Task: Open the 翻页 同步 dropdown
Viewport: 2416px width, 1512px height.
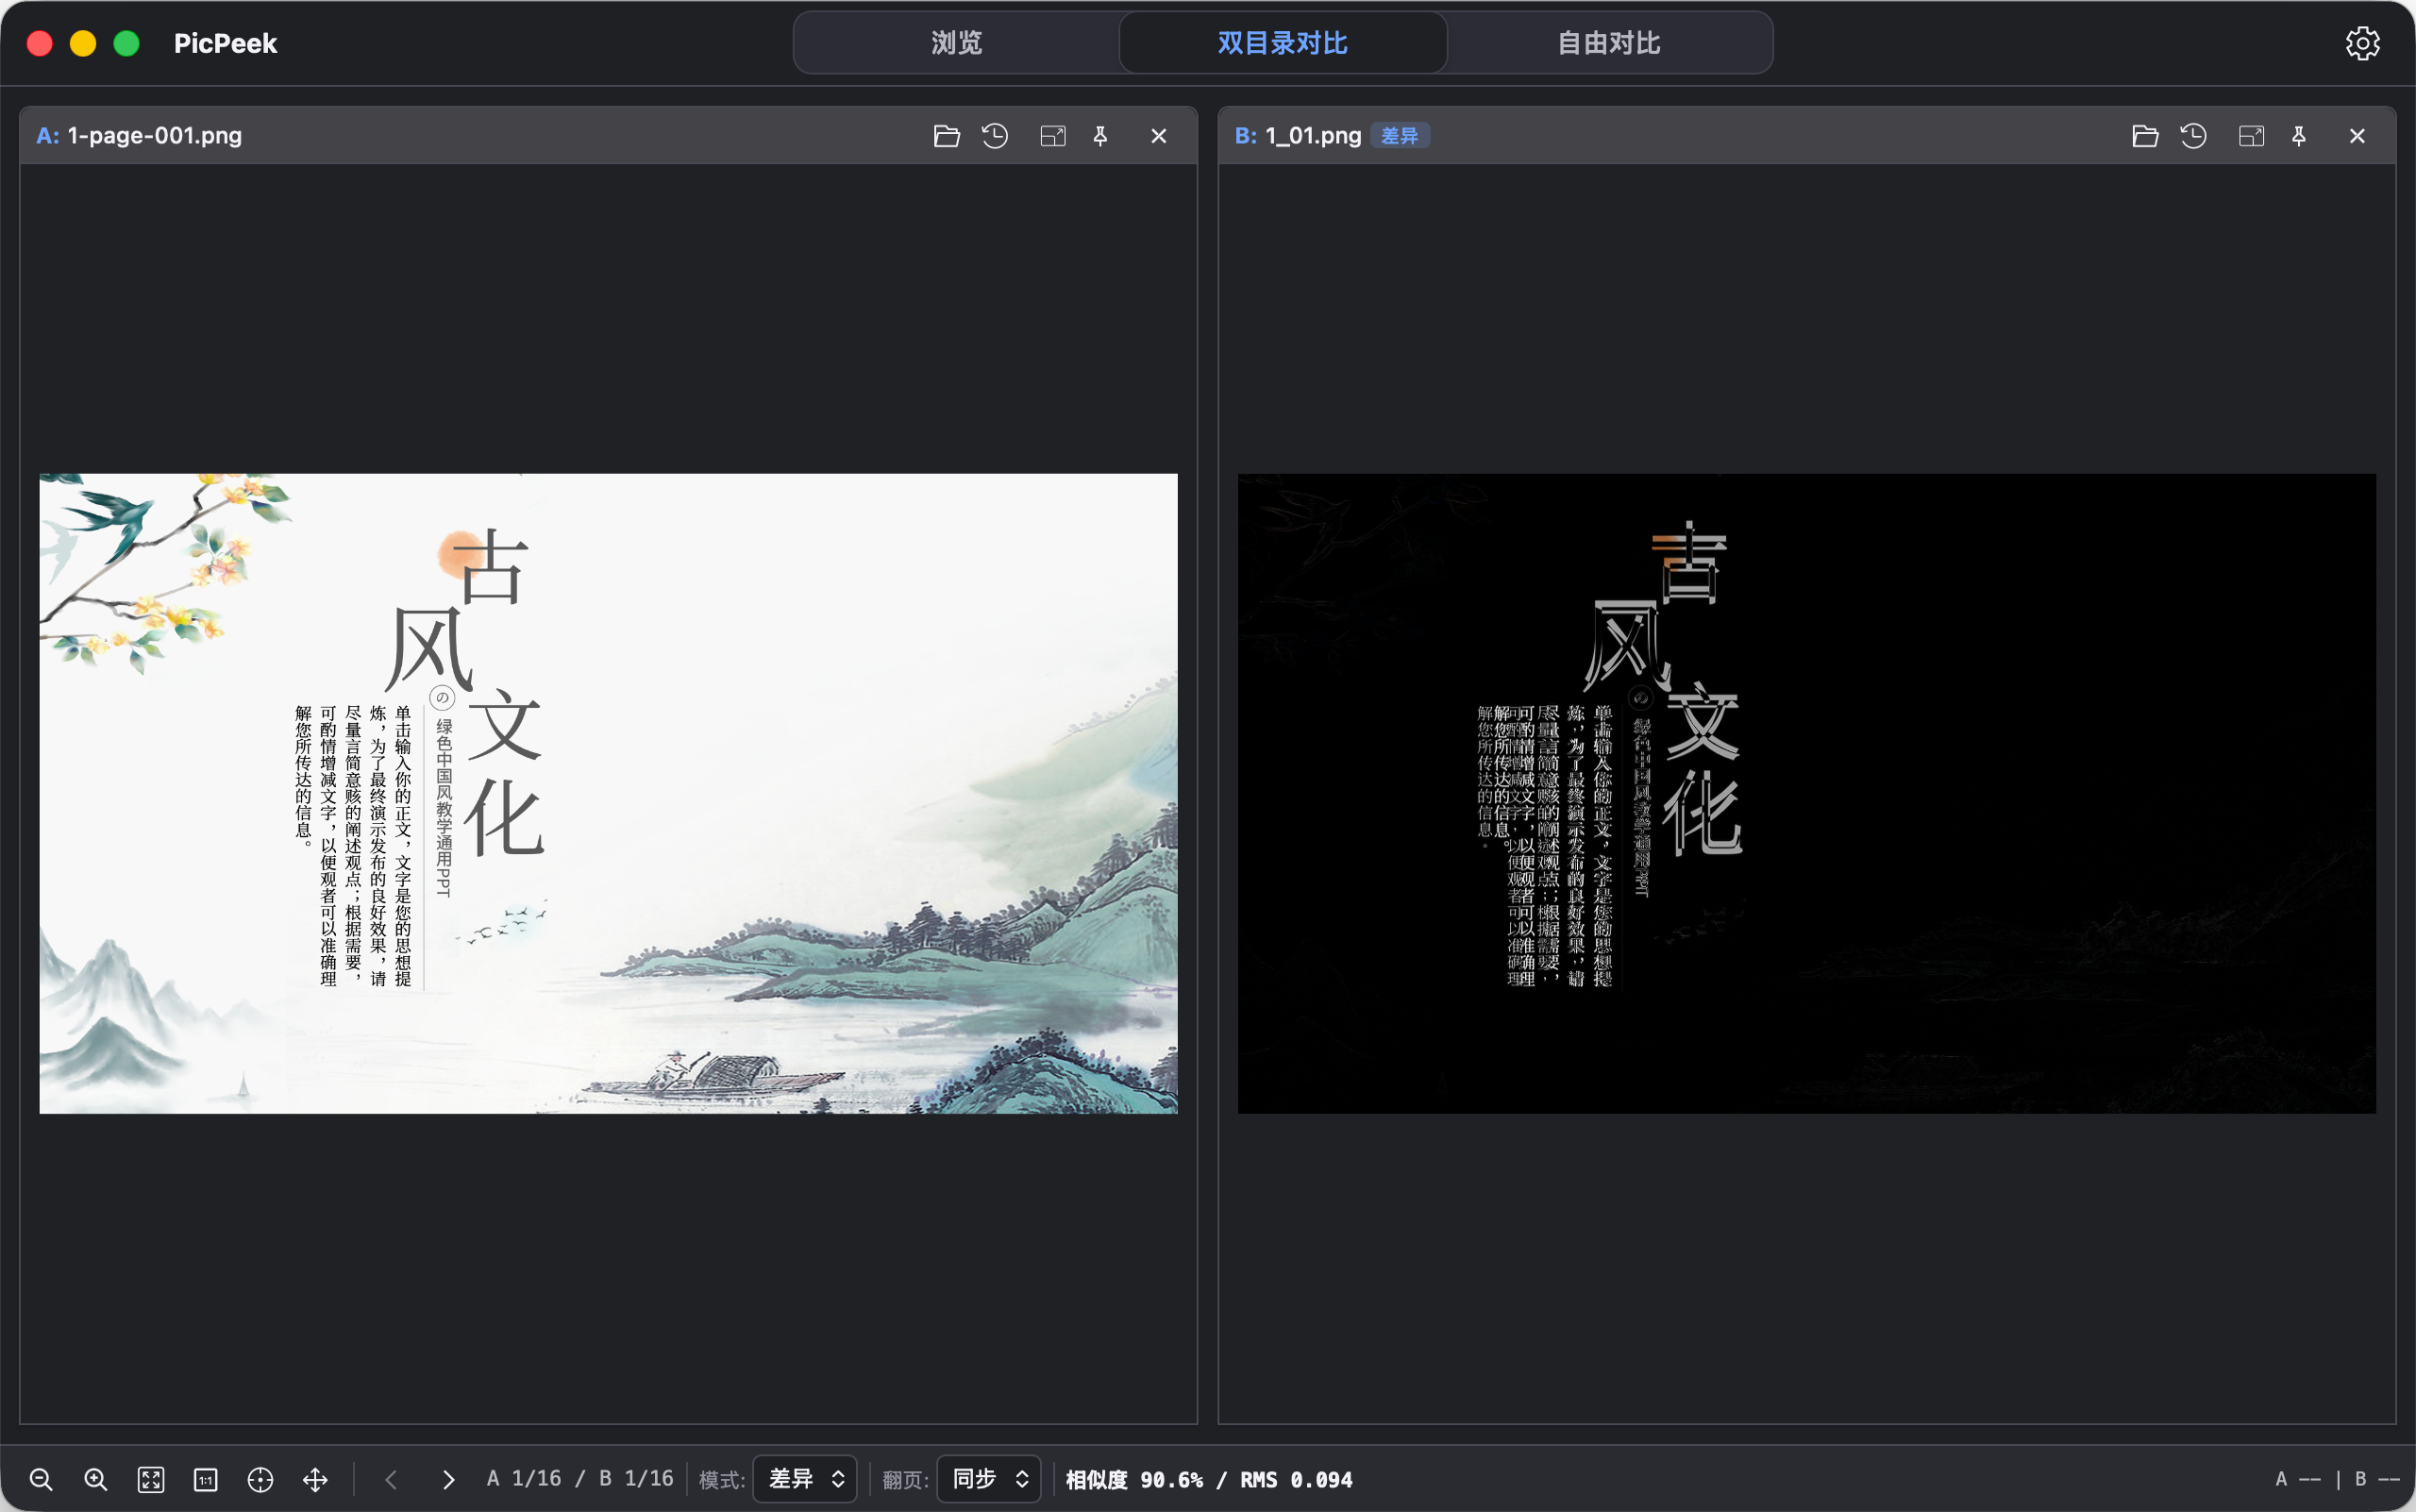Action: pos(989,1479)
